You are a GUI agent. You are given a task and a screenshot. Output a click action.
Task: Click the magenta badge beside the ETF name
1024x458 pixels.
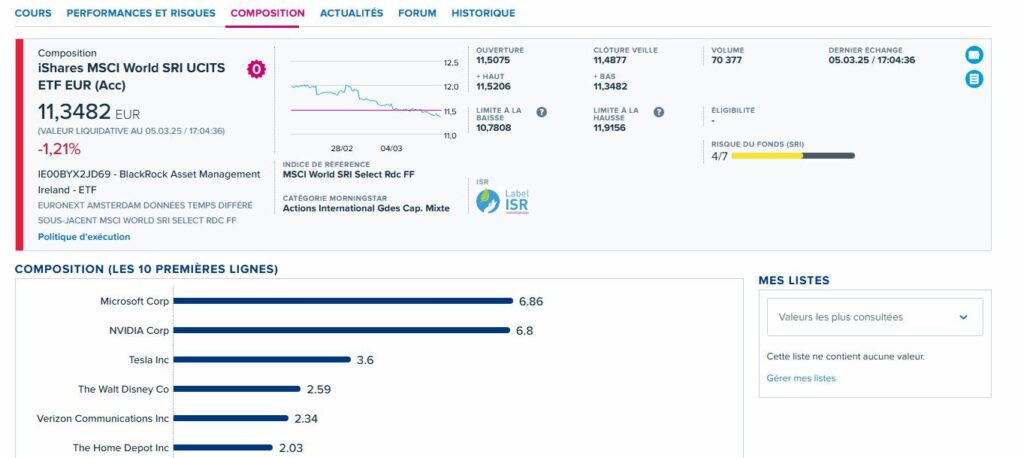click(x=256, y=69)
